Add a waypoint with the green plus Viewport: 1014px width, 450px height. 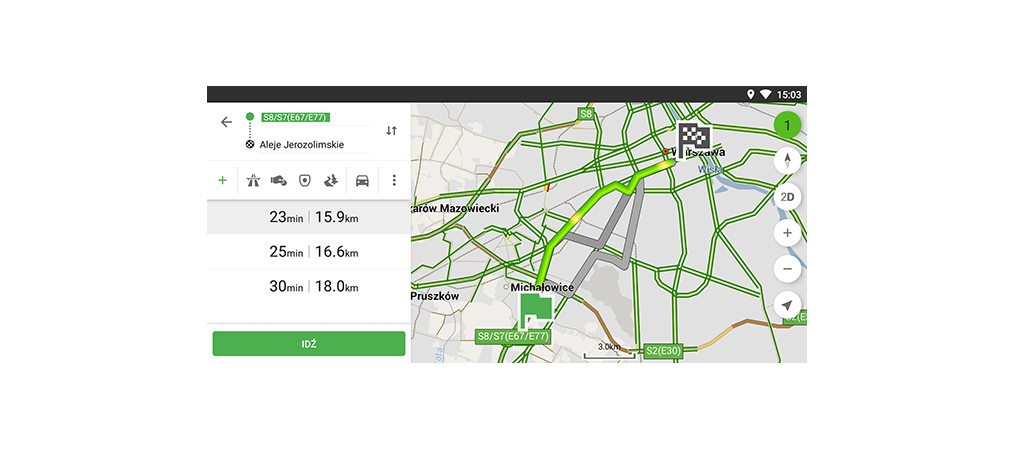[222, 181]
